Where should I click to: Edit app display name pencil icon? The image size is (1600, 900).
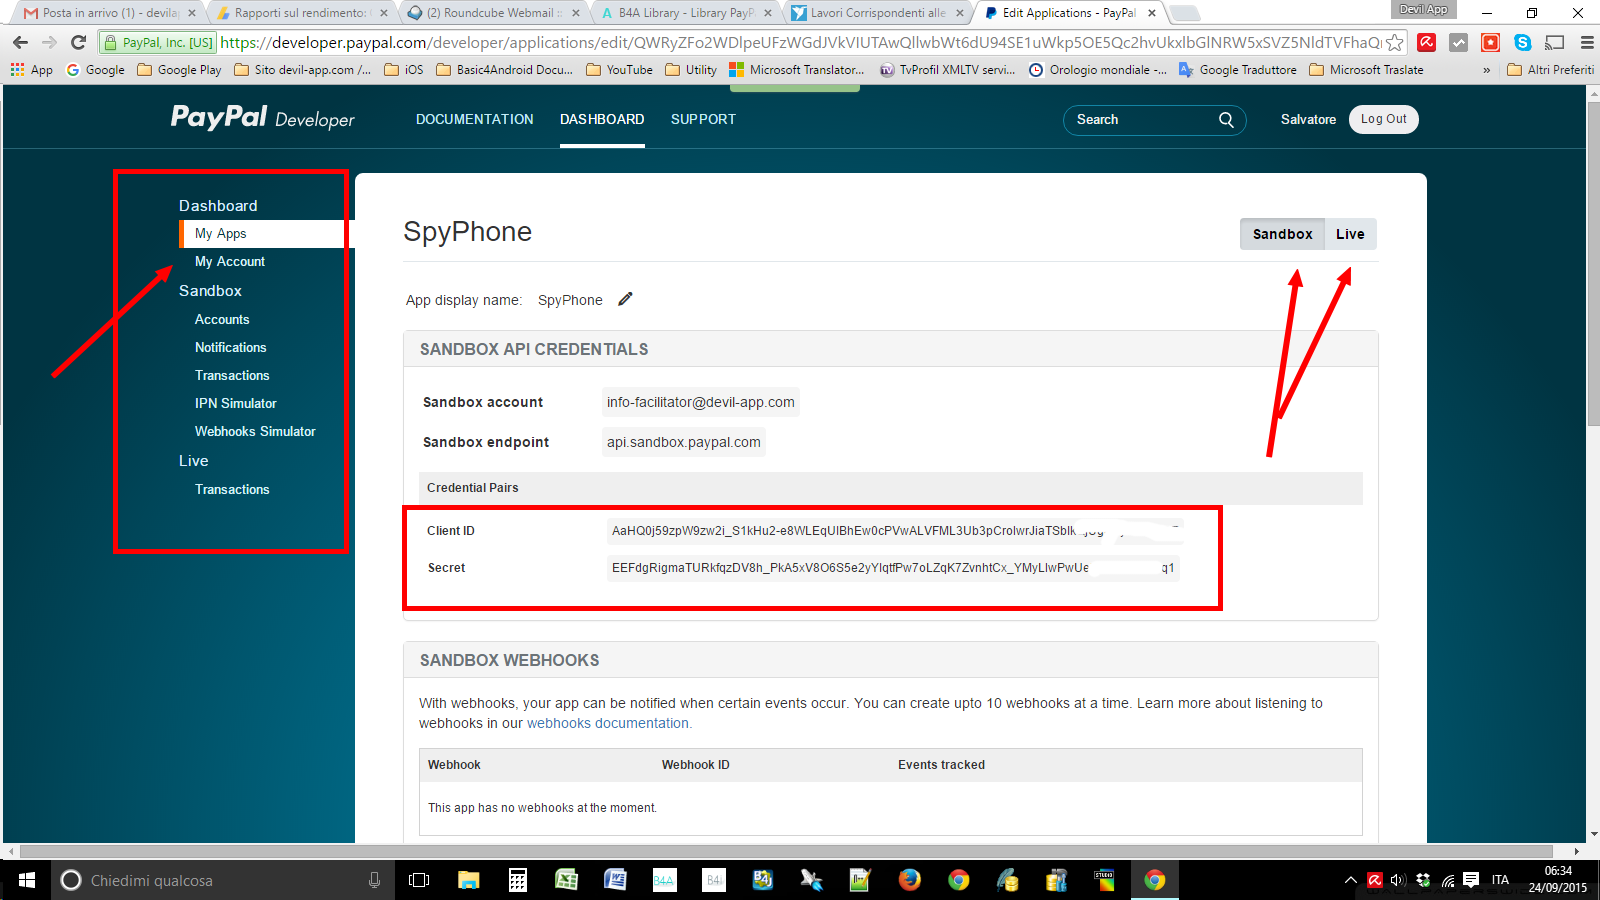click(625, 299)
